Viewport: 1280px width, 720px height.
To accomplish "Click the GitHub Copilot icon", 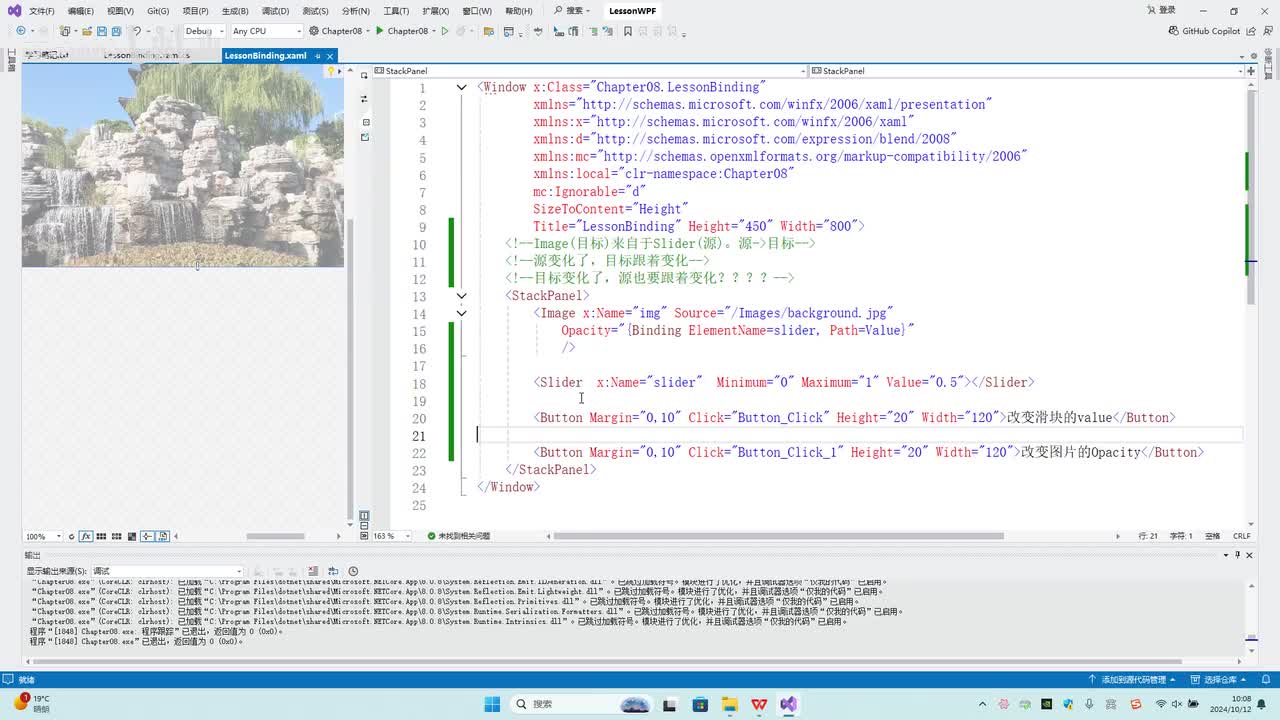I will point(1174,31).
